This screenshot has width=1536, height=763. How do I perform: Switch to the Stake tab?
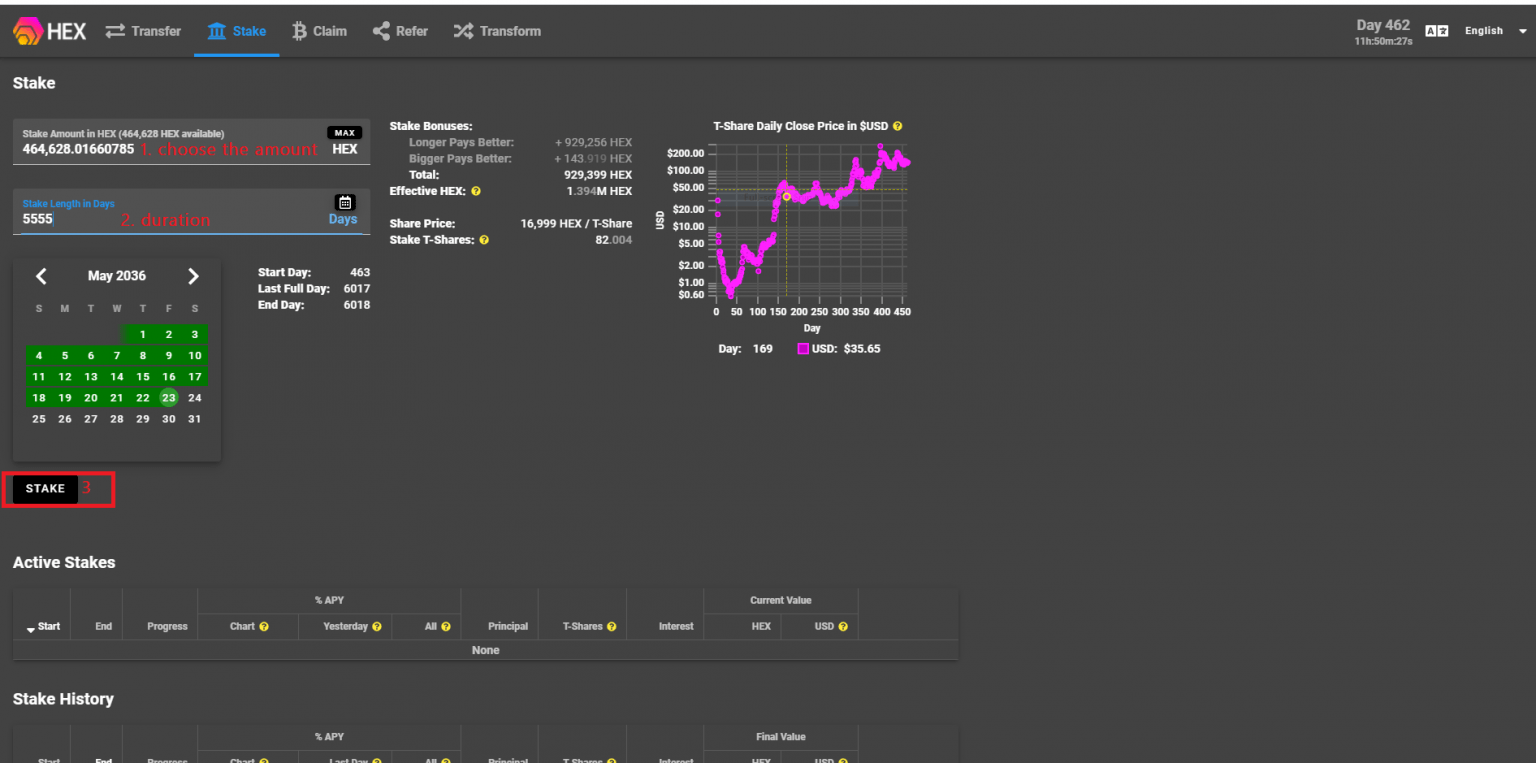pyautogui.click(x=236, y=31)
